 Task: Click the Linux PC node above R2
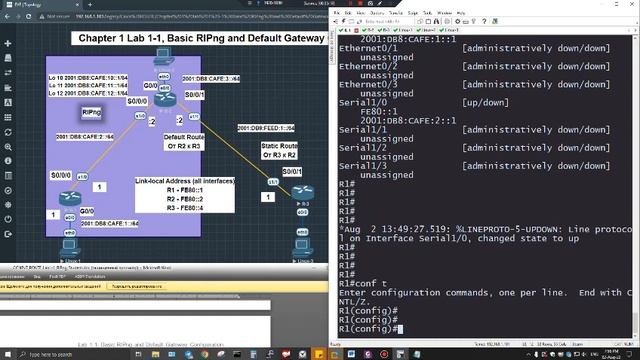point(163,56)
